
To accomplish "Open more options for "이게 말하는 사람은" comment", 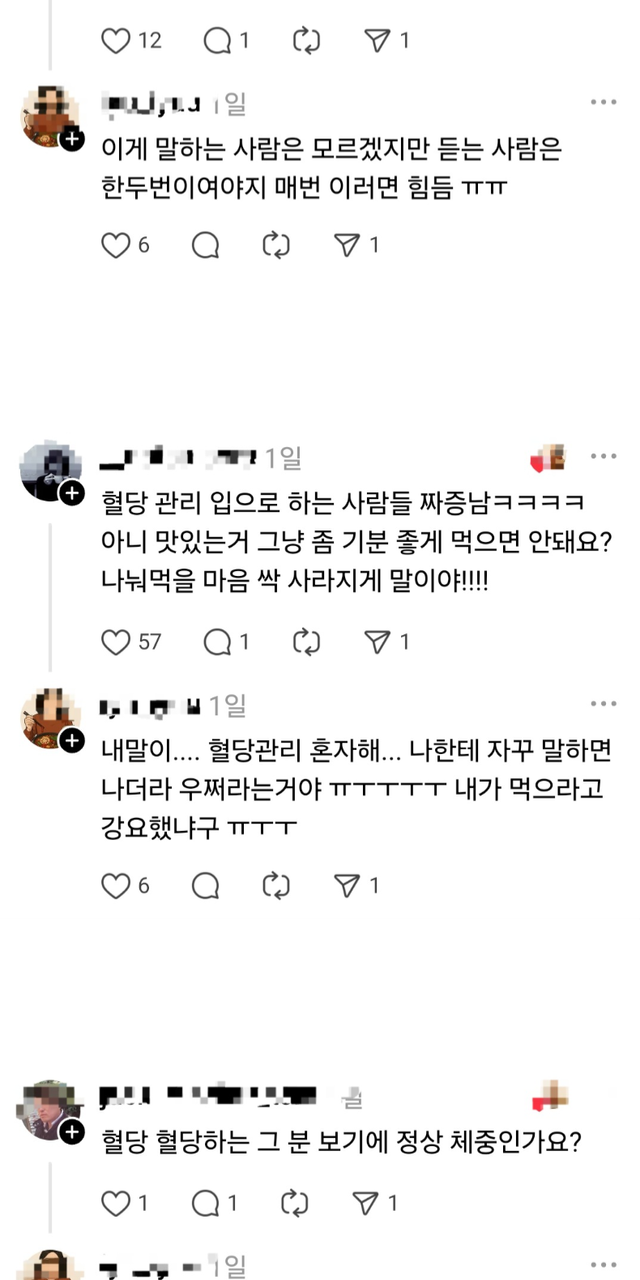I will click(x=603, y=103).
